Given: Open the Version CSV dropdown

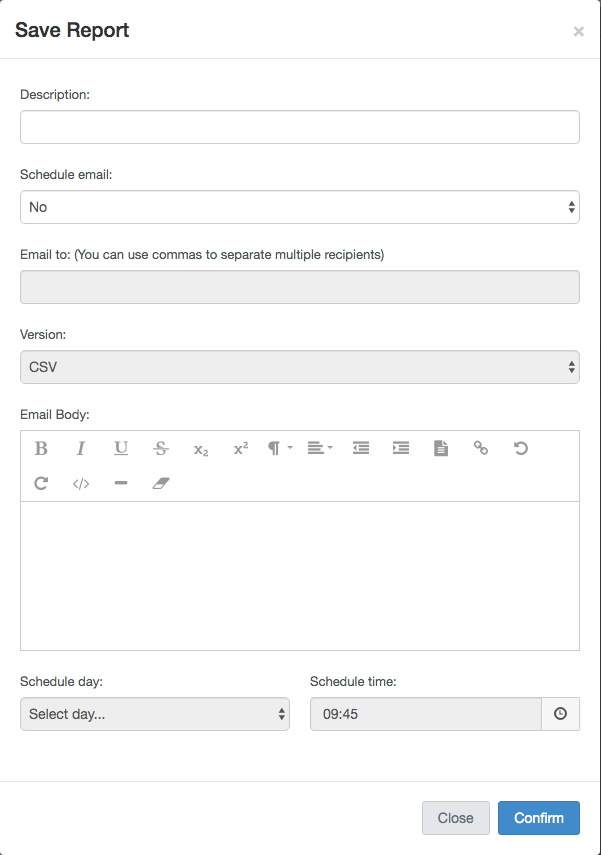Looking at the screenshot, I should 300,367.
